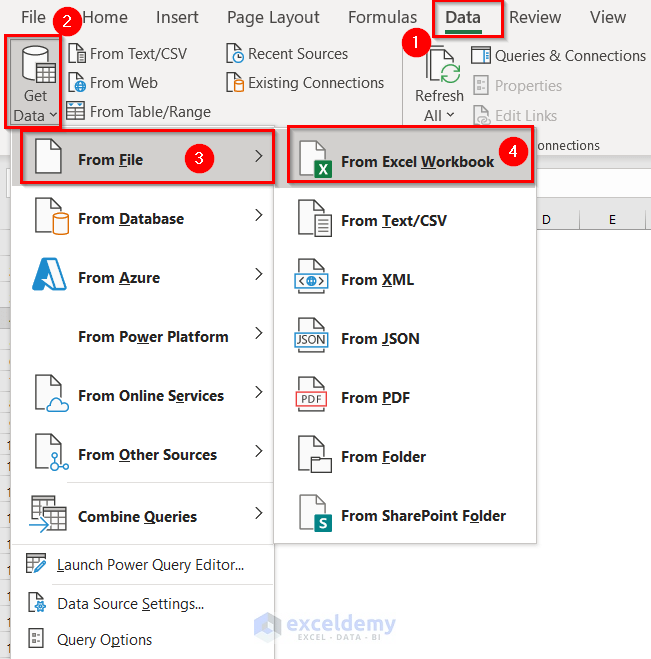Click the Excel workbook file icon

point(315,159)
